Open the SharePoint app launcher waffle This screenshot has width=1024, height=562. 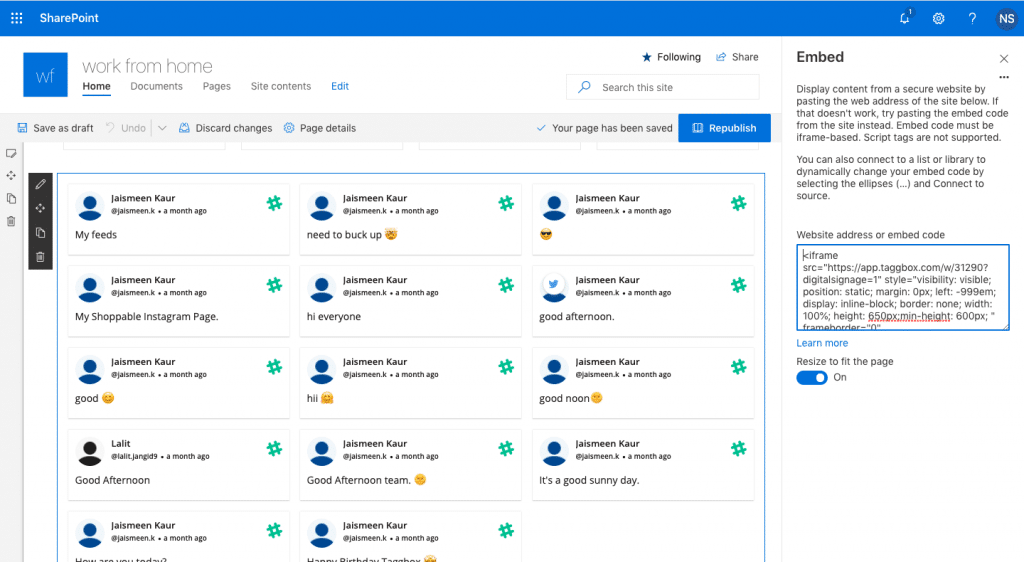point(16,18)
